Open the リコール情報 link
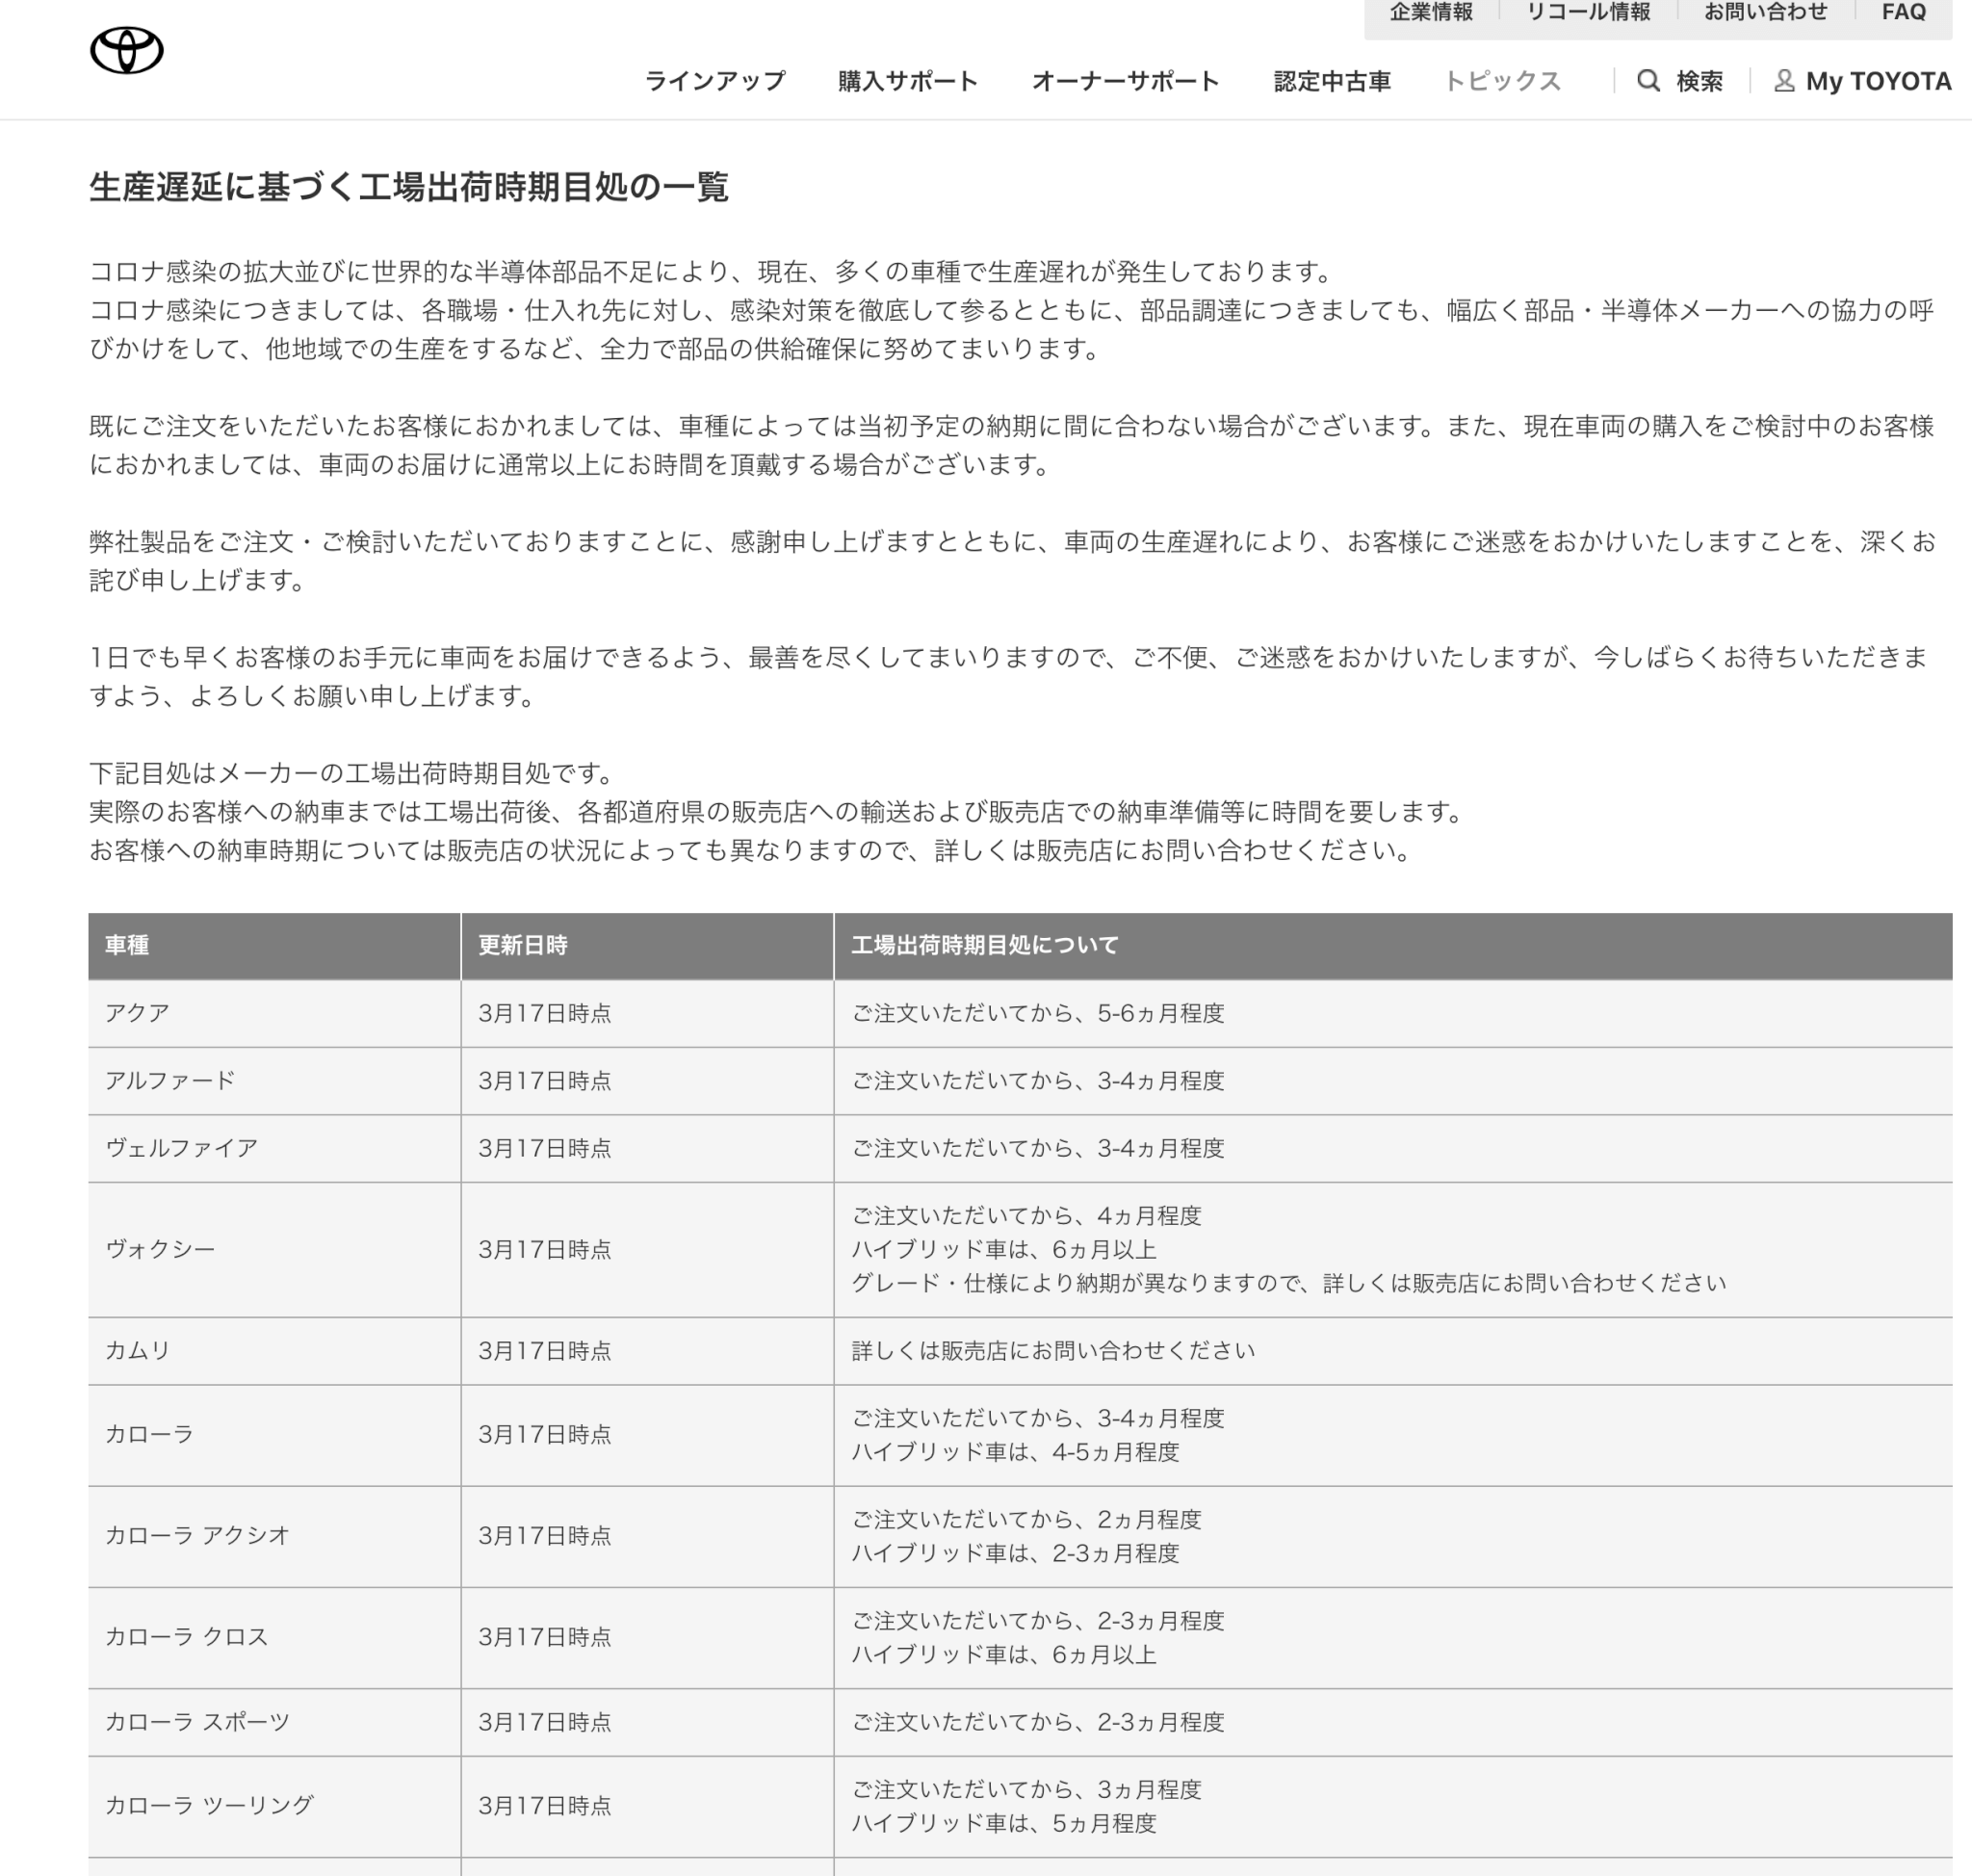The width and height of the screenshot is (1972, 1876). (x=1588, y=12)
